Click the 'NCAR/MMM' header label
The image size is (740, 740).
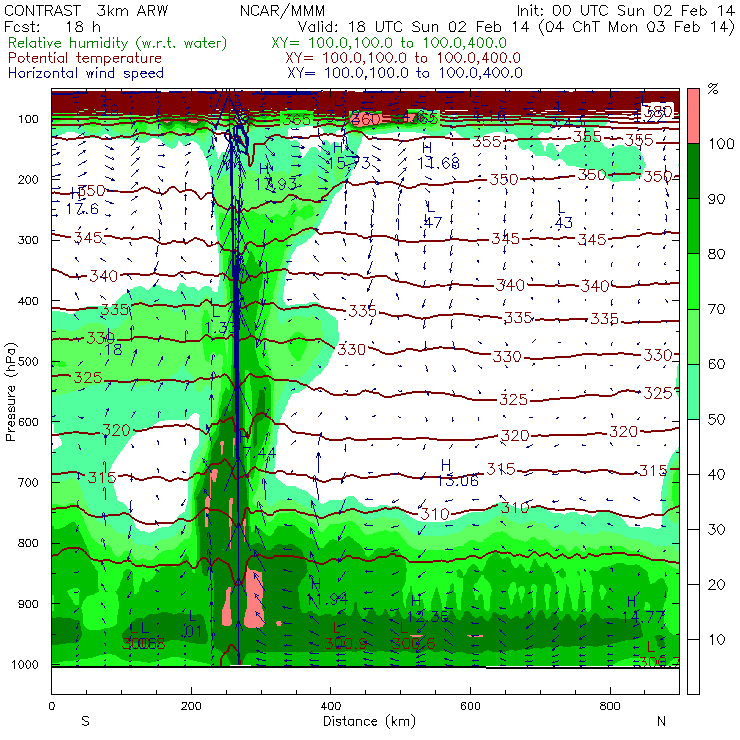tap(282, 10)
